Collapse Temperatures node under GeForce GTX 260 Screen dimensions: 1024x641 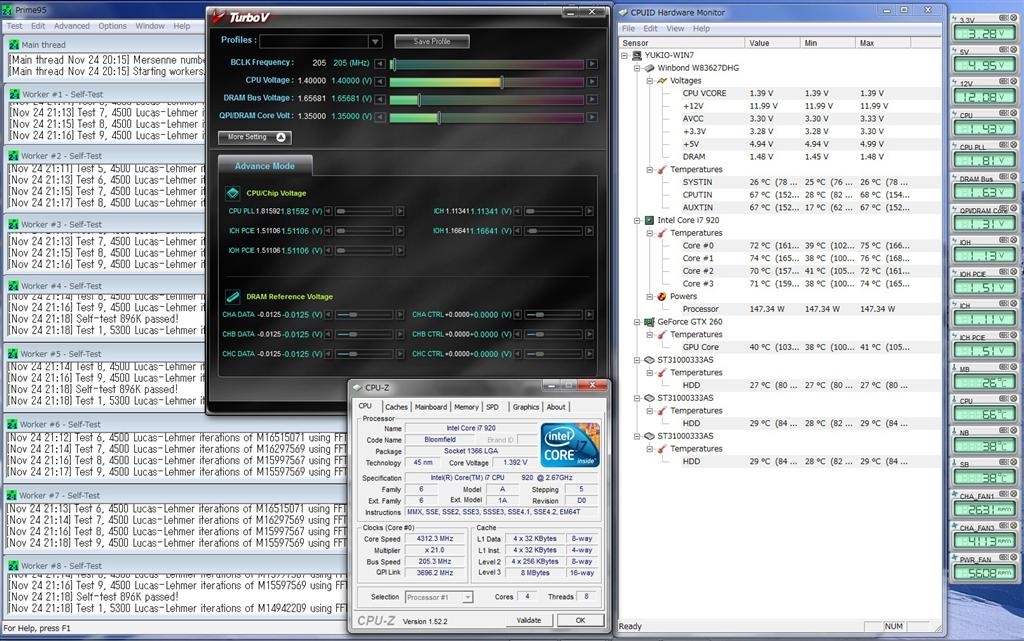[x=650, y=335]
